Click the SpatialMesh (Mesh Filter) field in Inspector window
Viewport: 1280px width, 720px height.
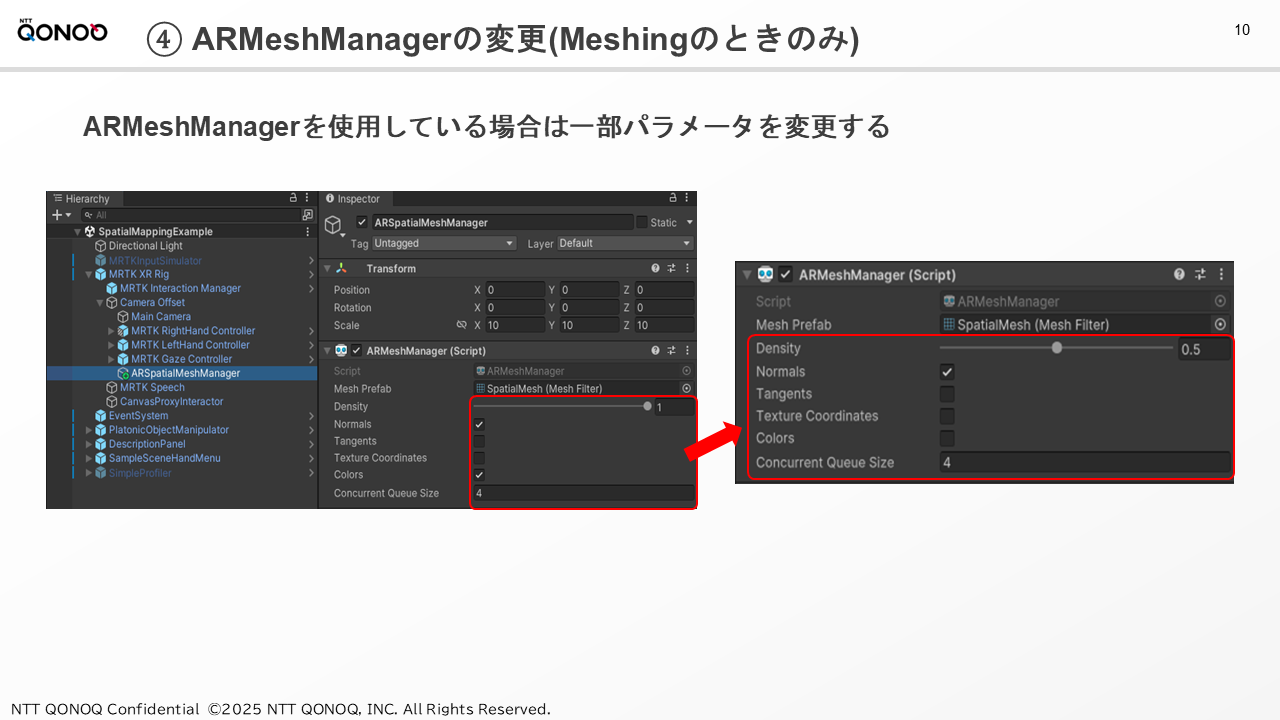577,388
